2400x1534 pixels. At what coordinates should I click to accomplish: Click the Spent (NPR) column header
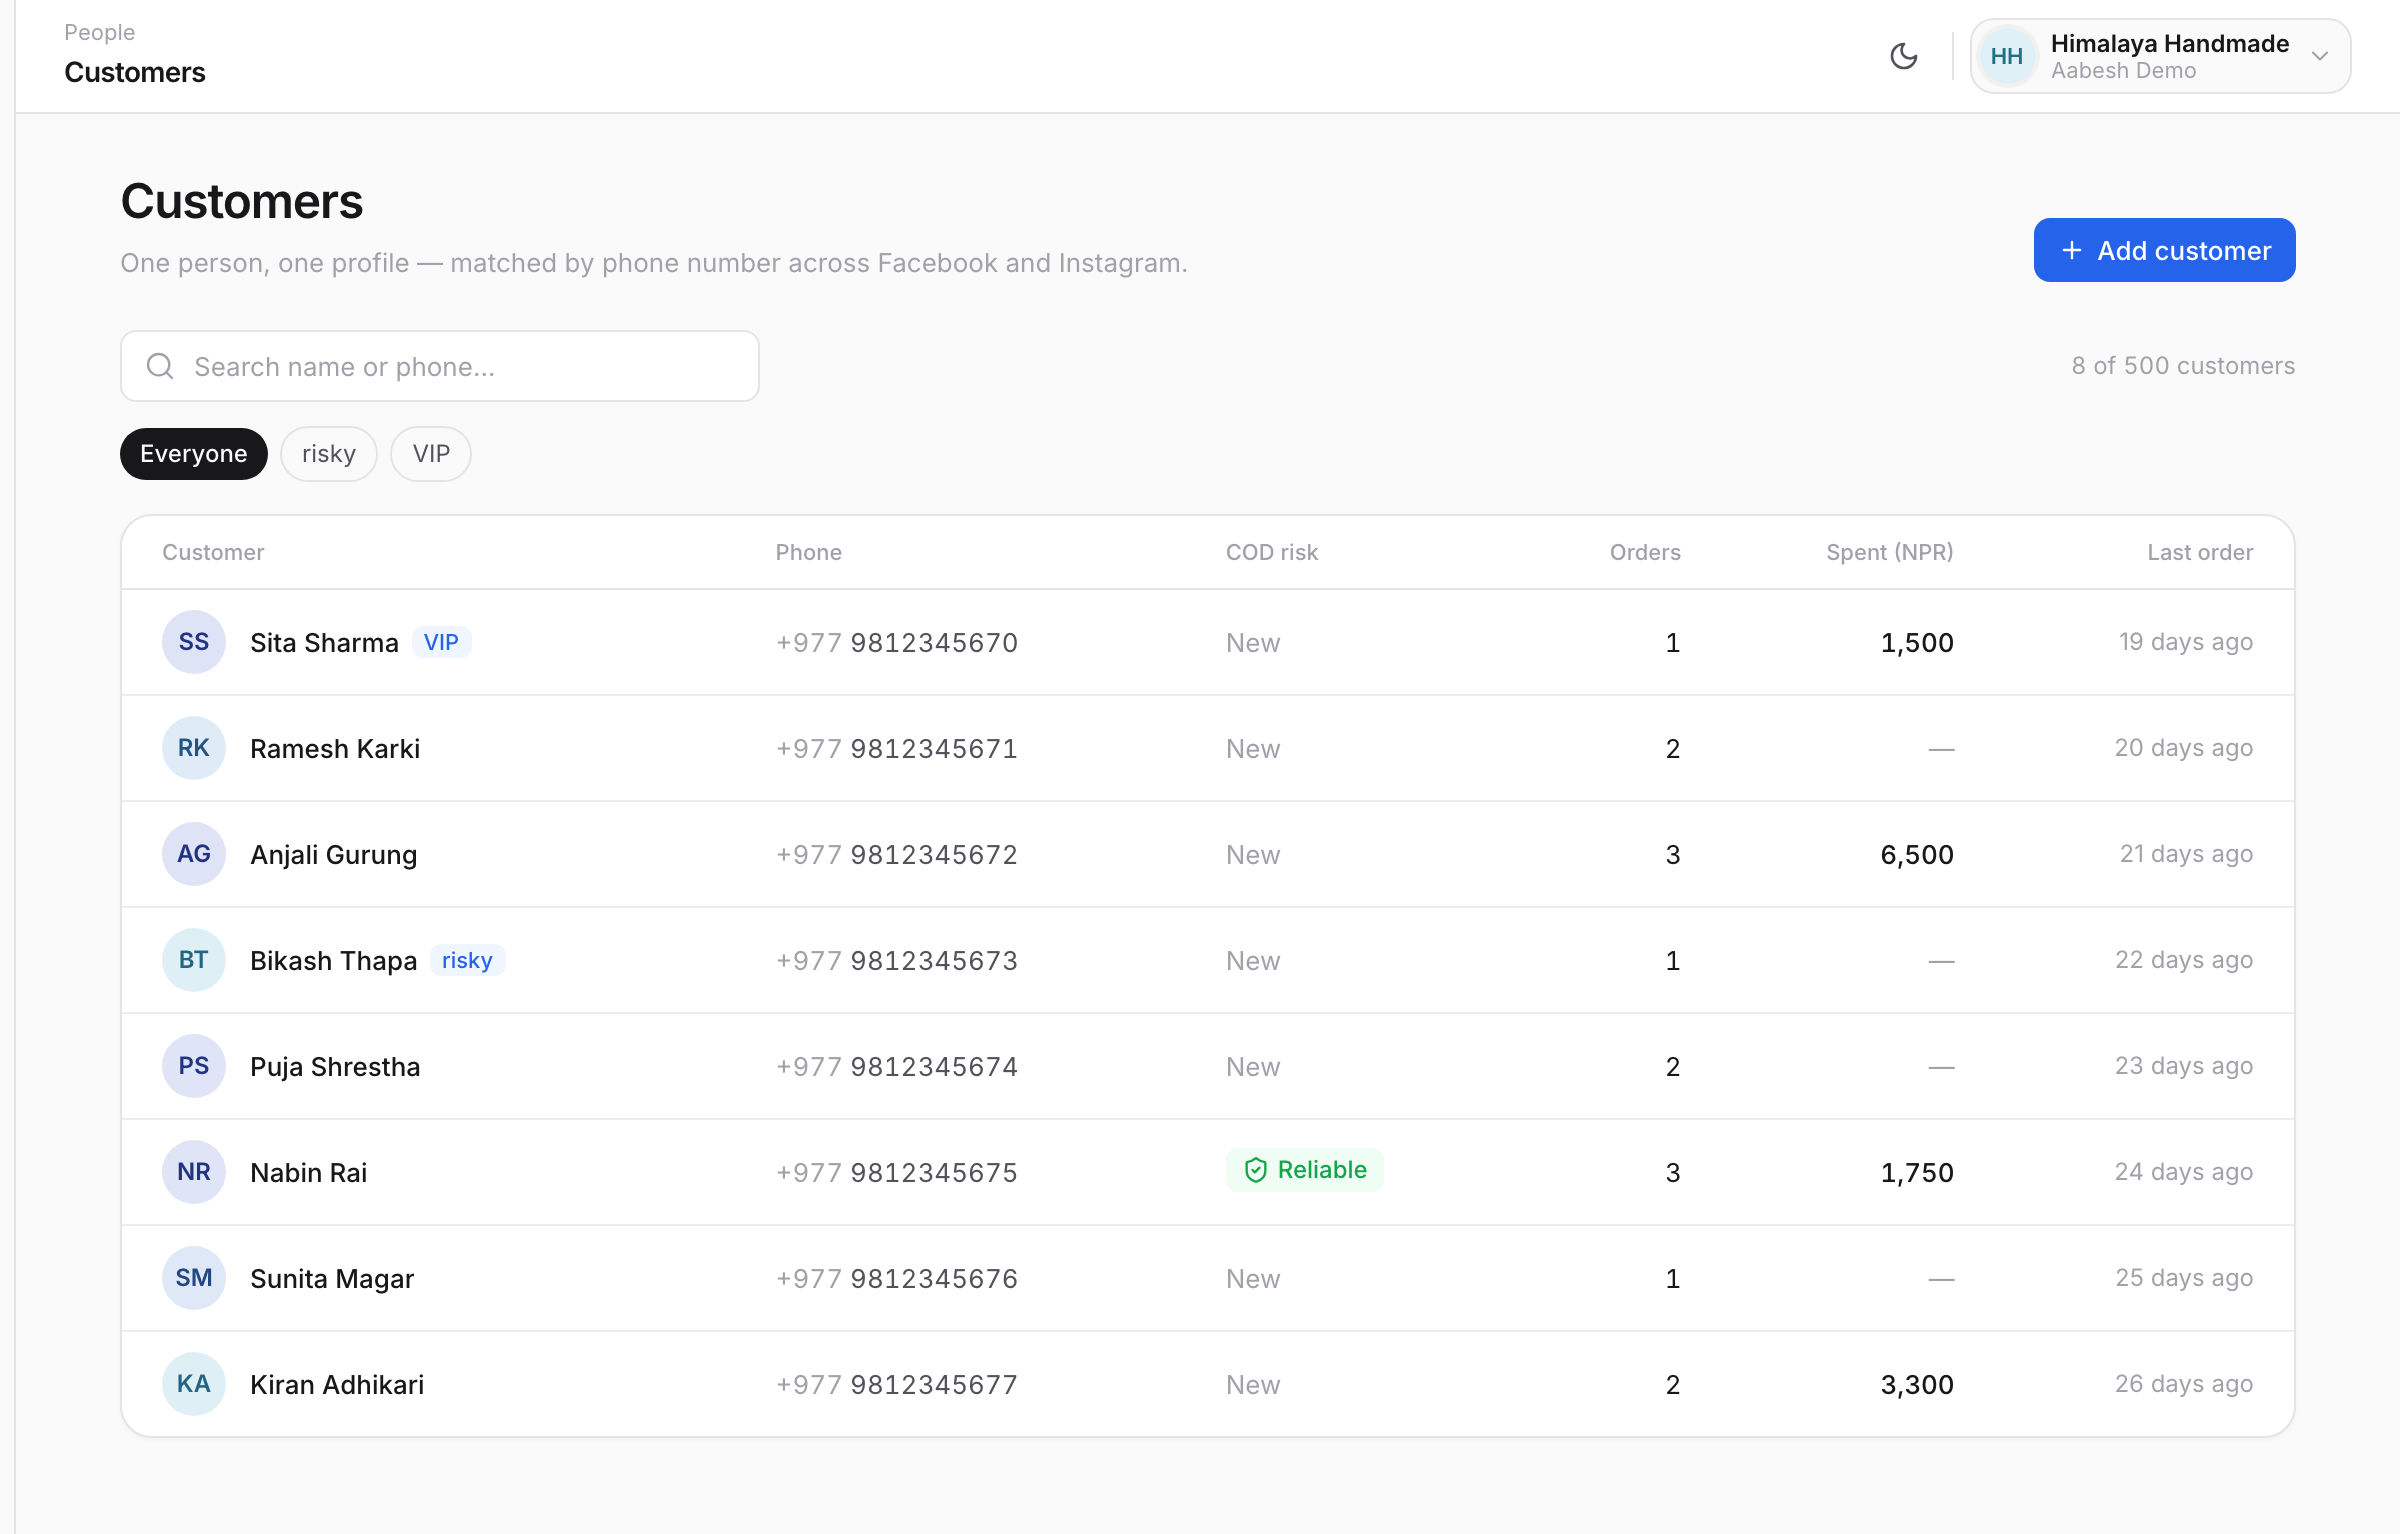click(x=1890, y=552)
